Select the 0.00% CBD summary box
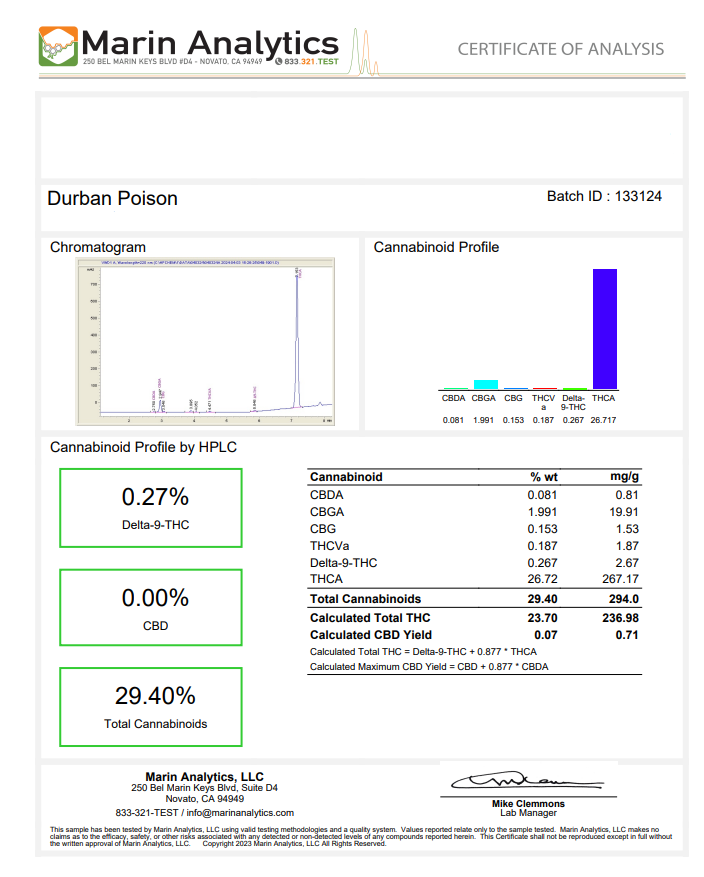The image size is (704, 877). click(151, 607)
